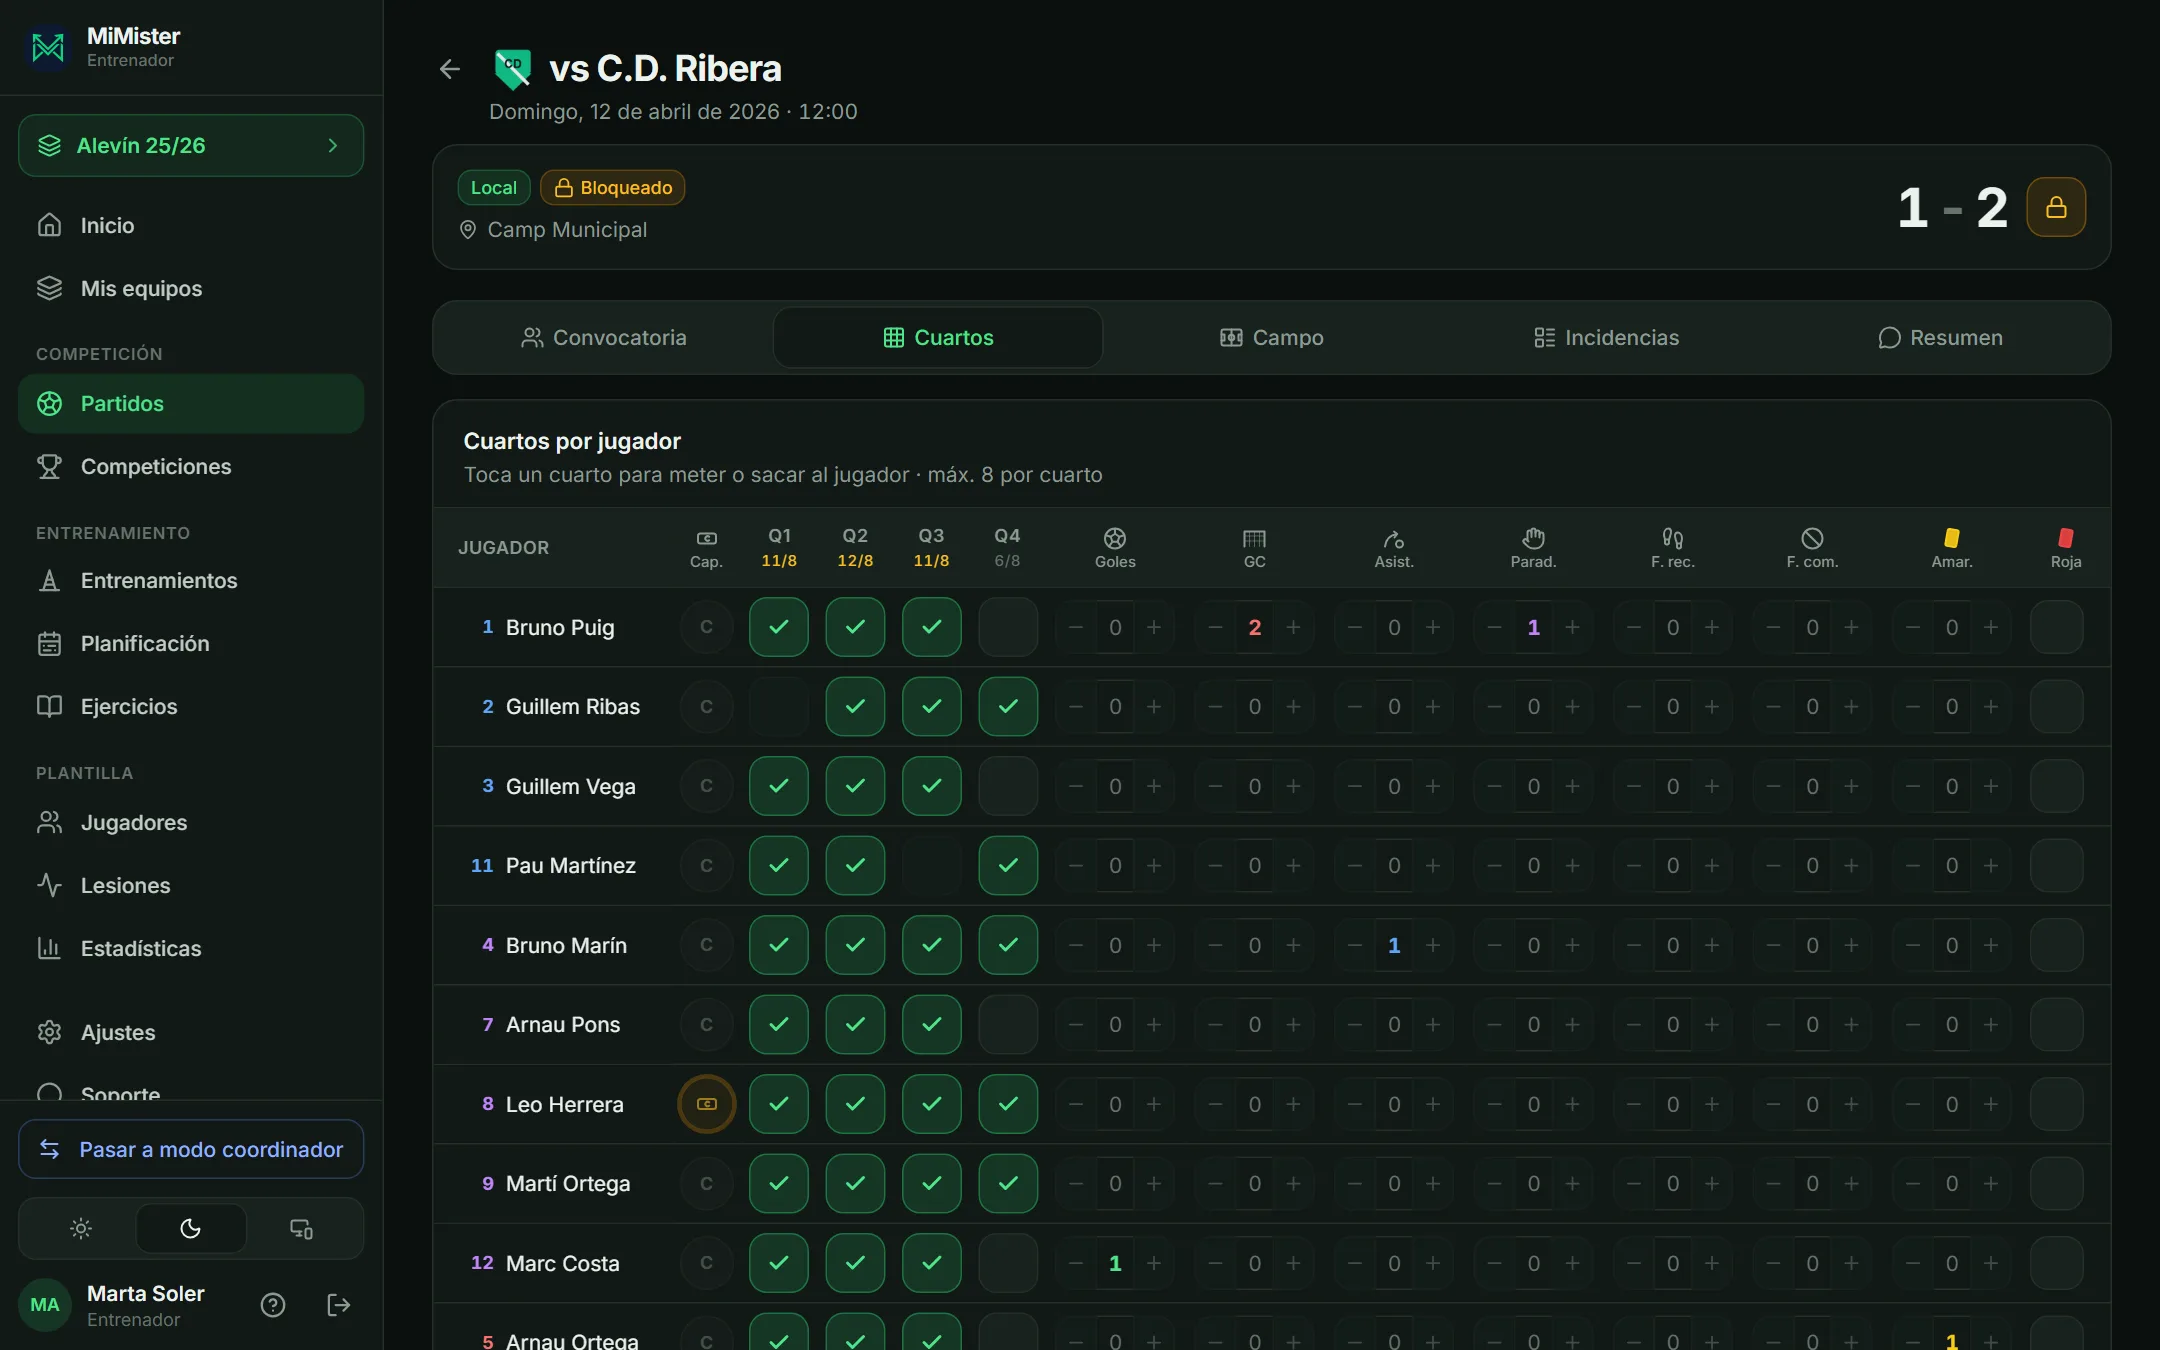Go back using the arrow beside vs C.D. Ribera
This screenshot has width=2160, height=1350.
click(x=450, y=69)
